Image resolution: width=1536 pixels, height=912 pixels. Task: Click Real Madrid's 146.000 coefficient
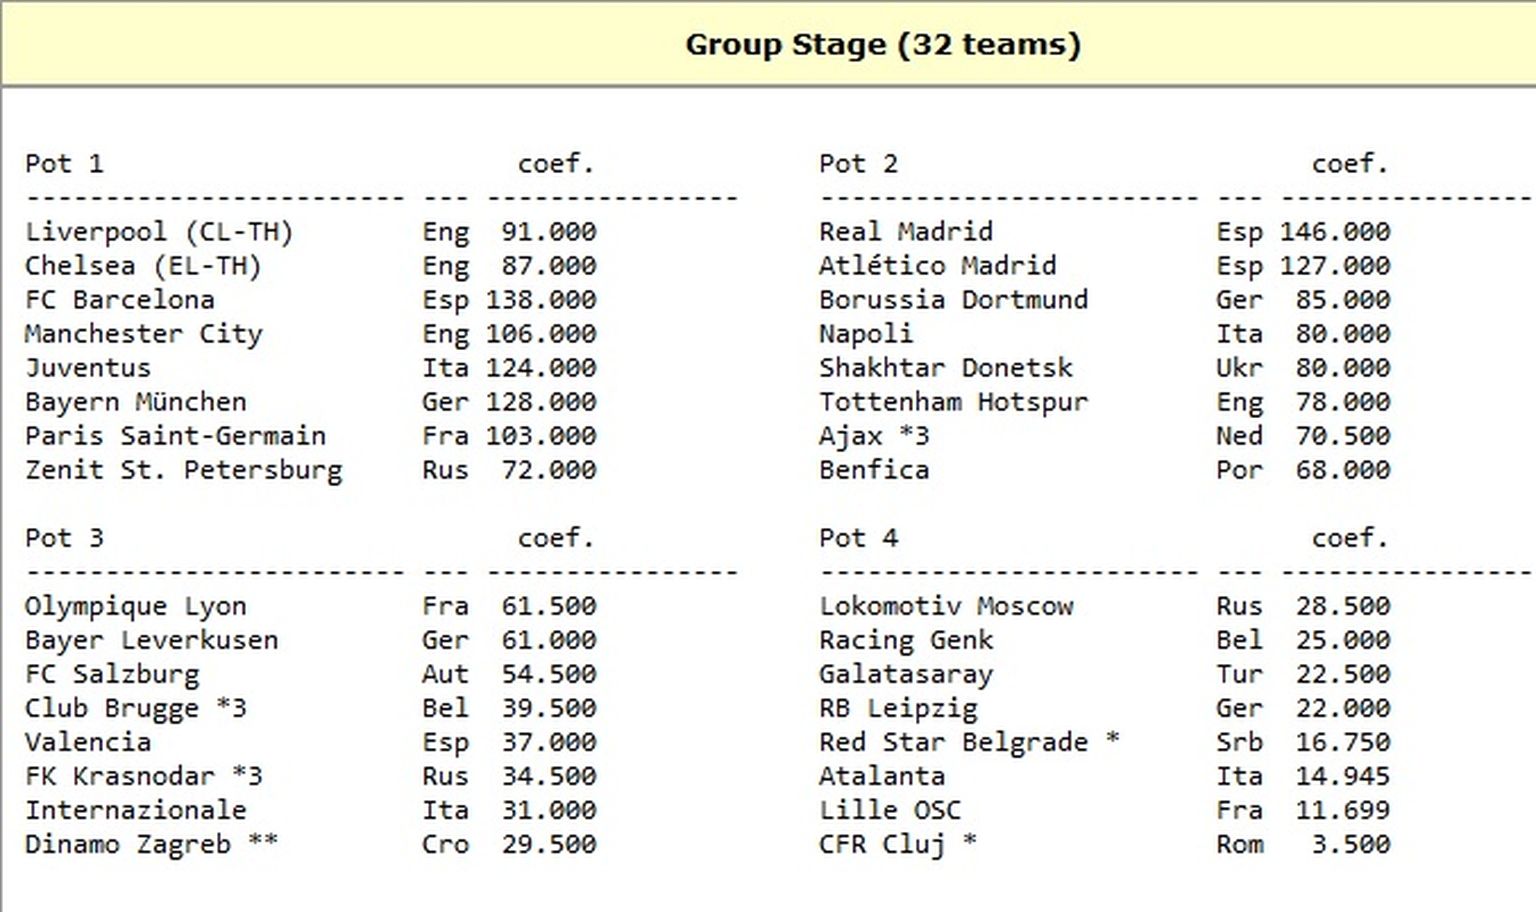pyautogui.click(x=1334, y=232)
